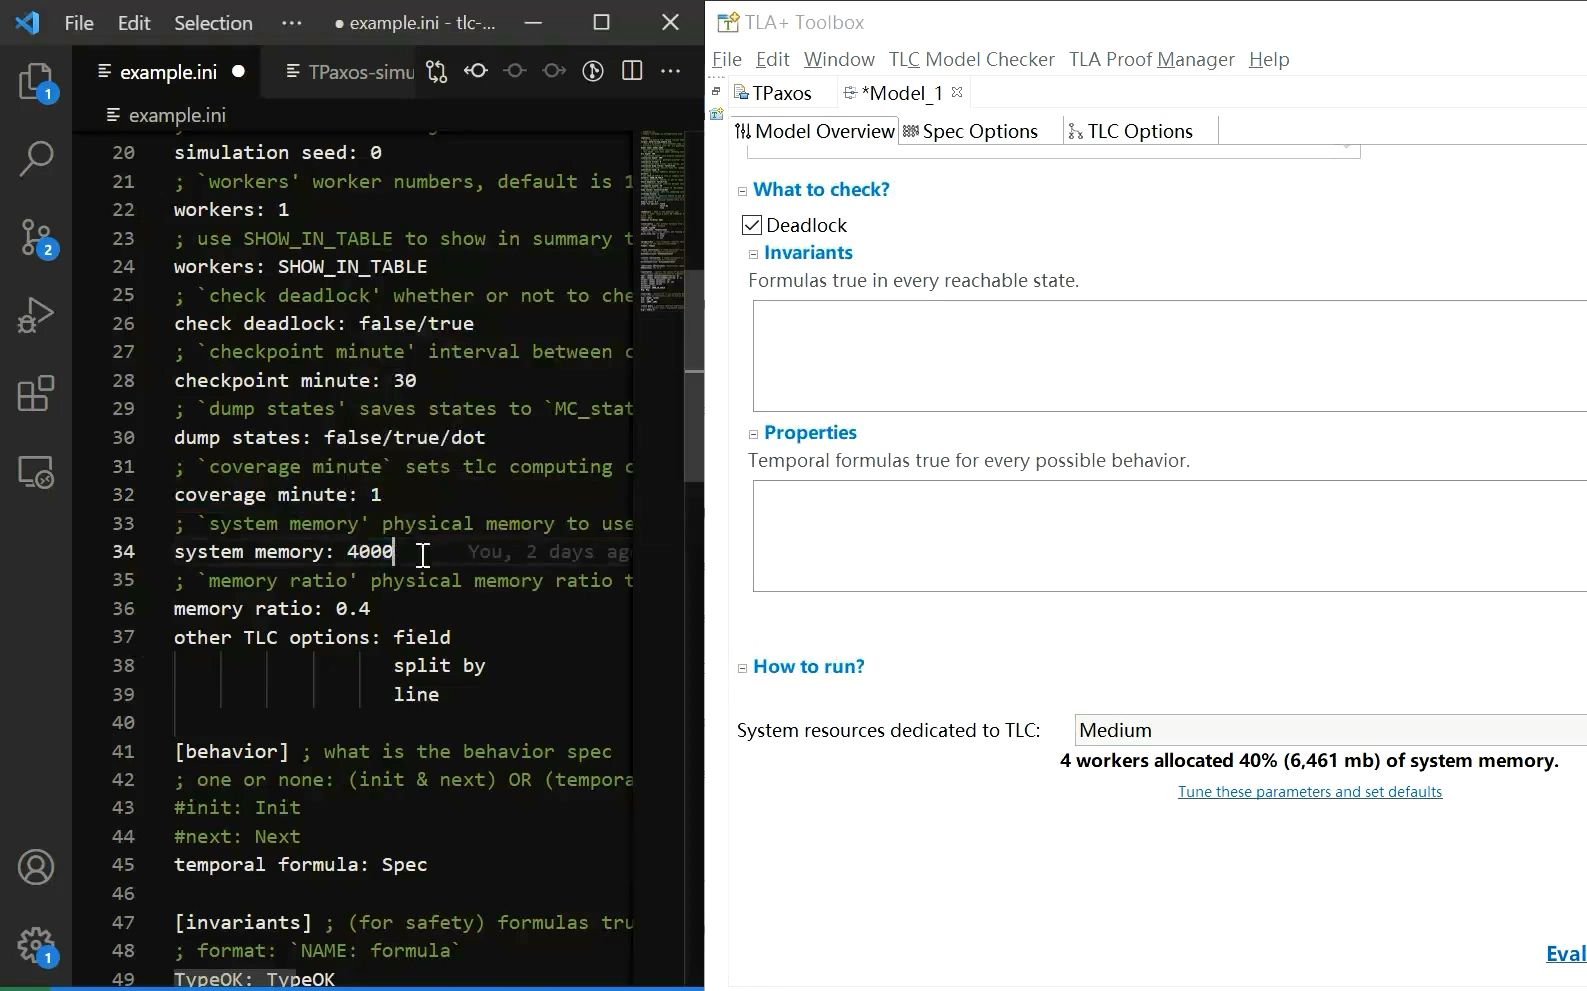Open the System resources Medium dropdown
1587x991 pixels.
click(x=1330, y=730)
